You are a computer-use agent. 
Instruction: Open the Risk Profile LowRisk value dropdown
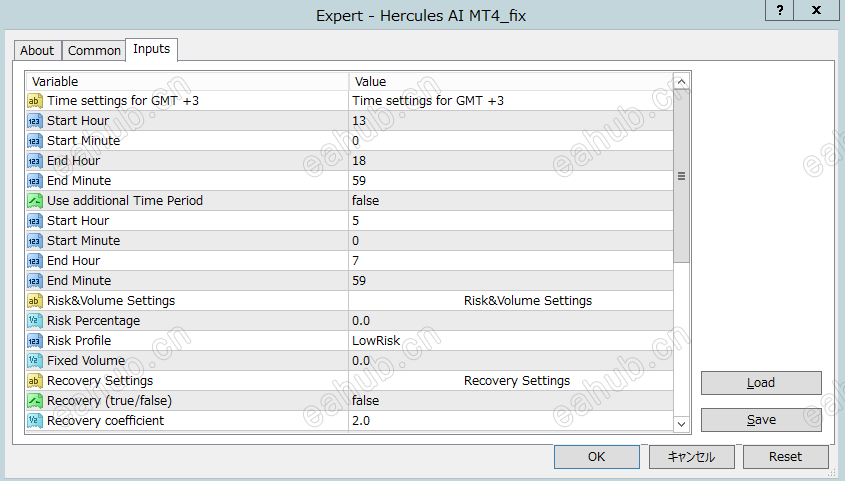click(x=511, y=341)
